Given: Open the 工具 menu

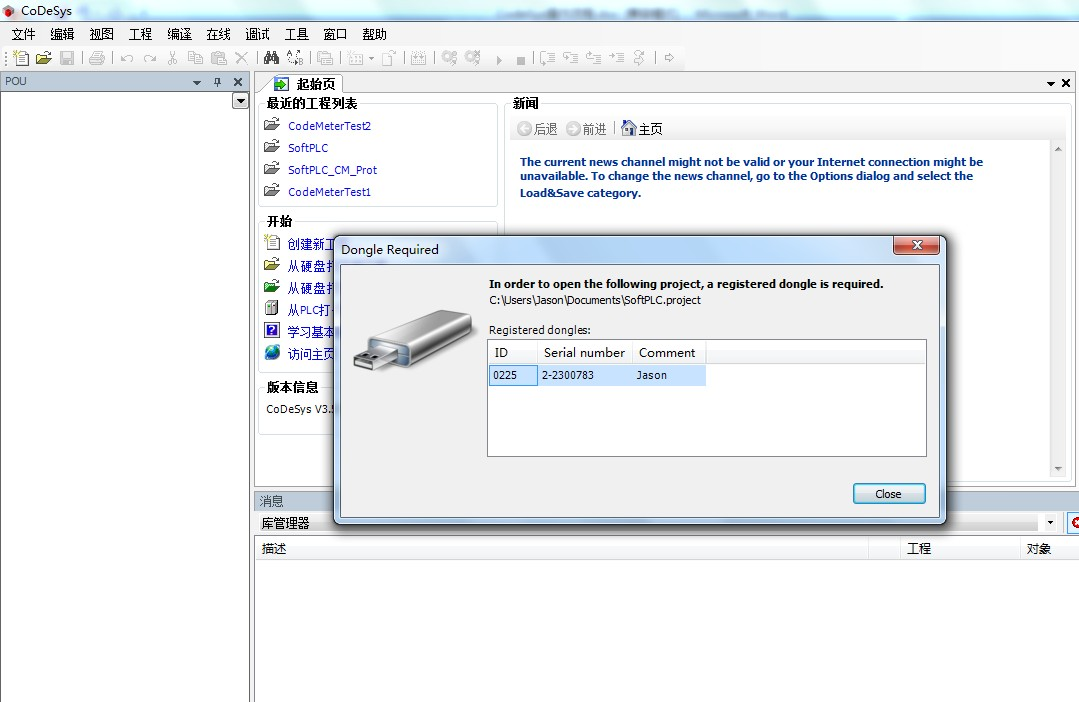Looking at the screenshot, I should [297, 34].
